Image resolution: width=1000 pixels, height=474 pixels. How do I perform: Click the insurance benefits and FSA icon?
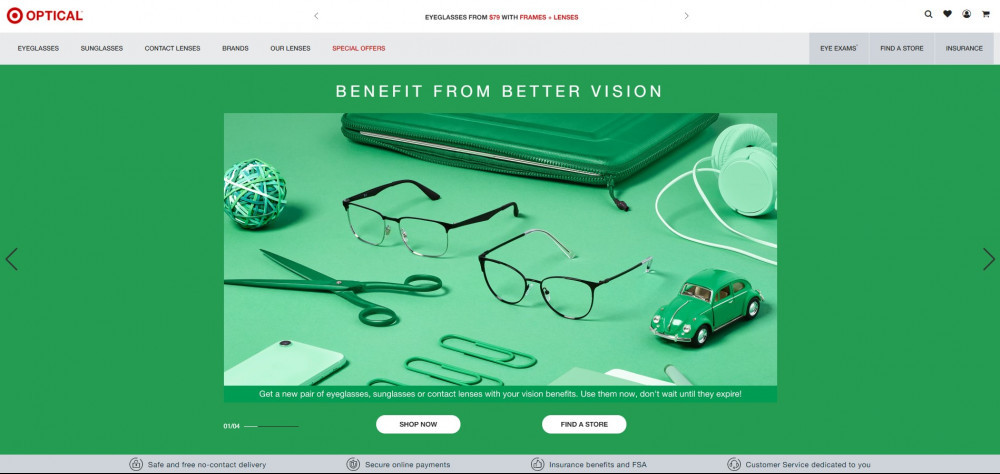pos(537,464)
